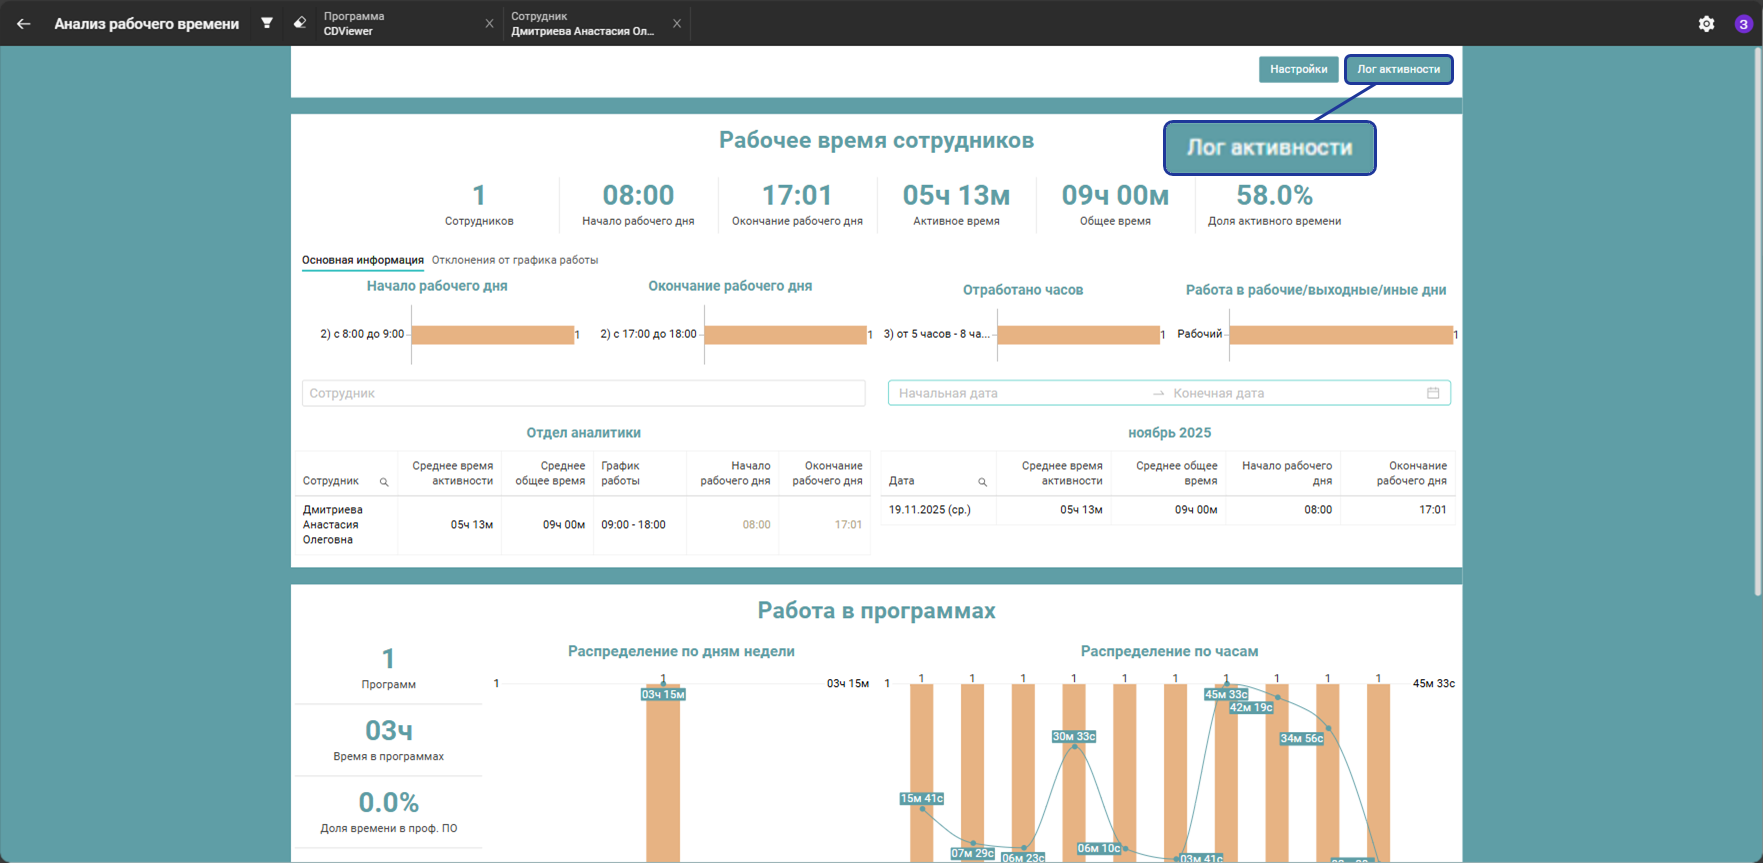Screen dimensions: 1763x863
Task: Open the purple user avatar
Action: (1743, 24)
